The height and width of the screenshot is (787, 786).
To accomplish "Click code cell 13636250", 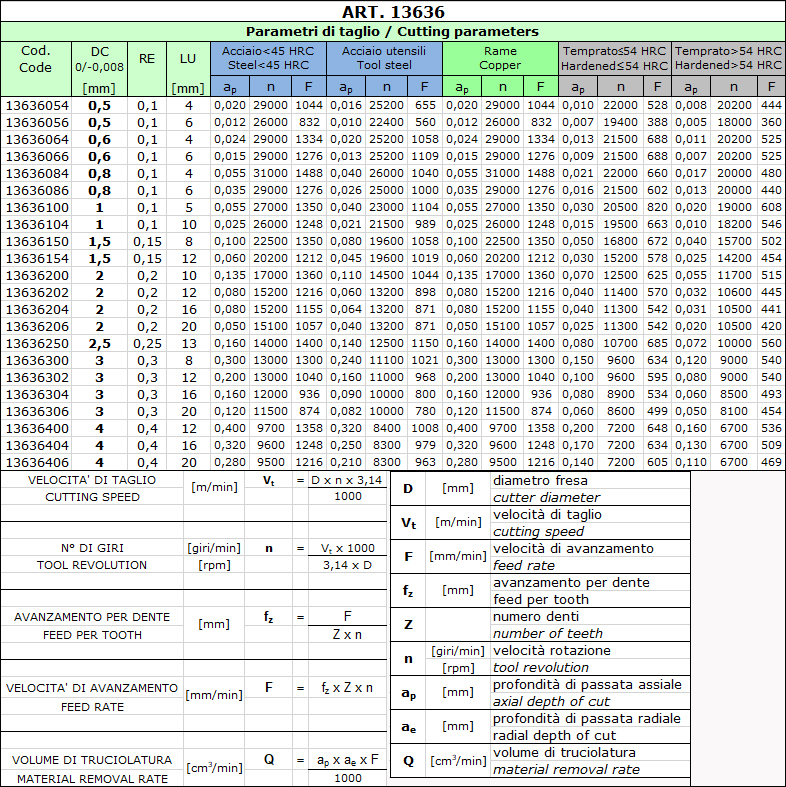I will coord(38,343).
